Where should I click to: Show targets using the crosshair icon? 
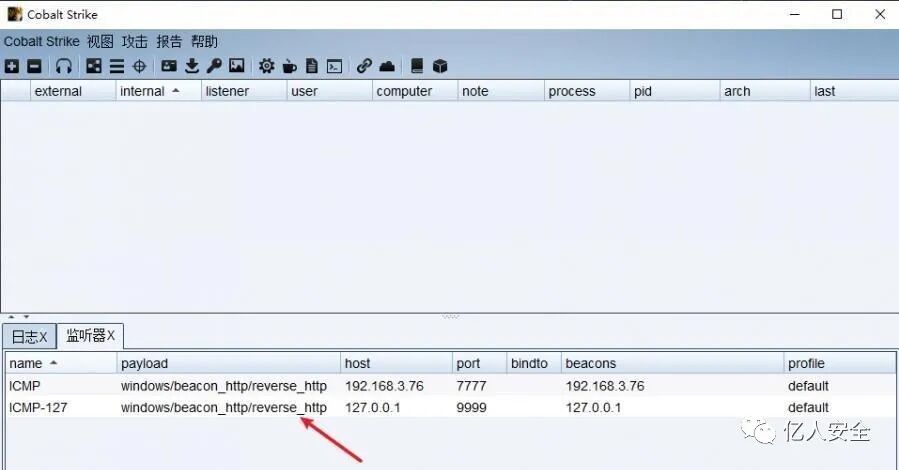point(139,66)
